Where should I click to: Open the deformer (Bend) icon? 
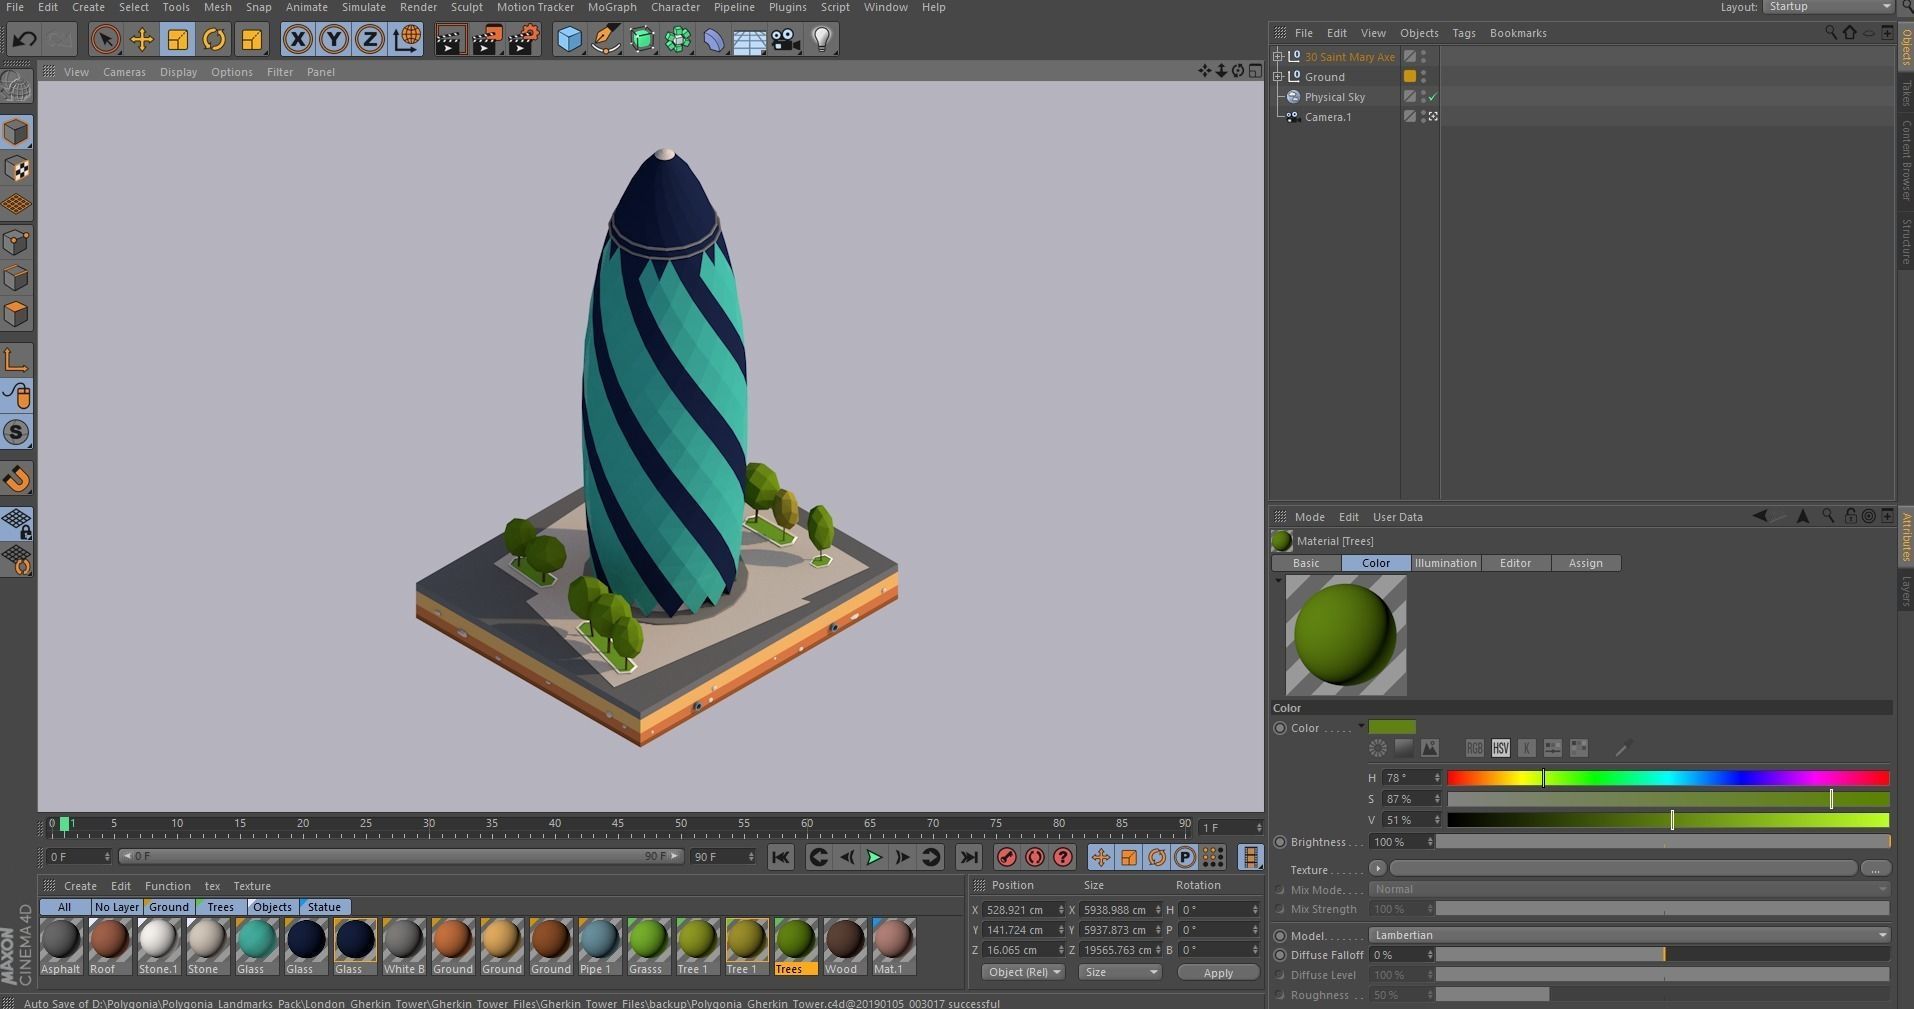click(x=713, y=40)
